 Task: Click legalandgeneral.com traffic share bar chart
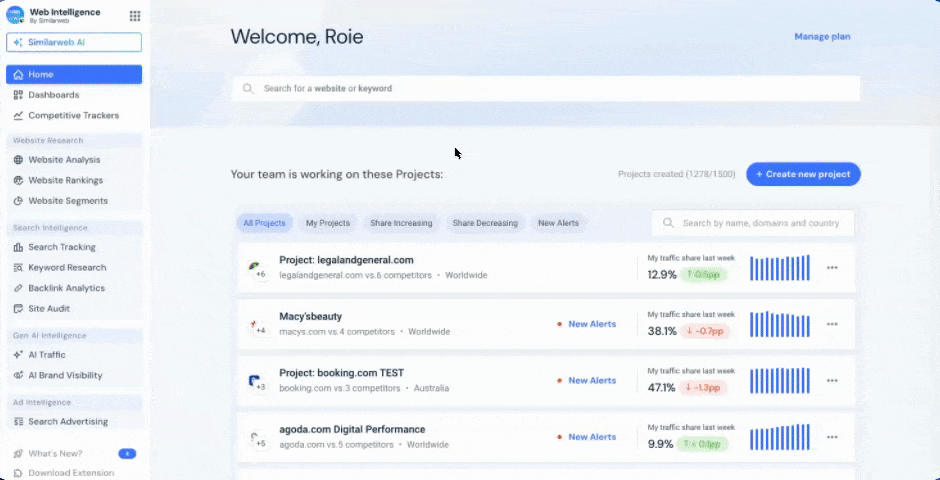pos(780,268)
